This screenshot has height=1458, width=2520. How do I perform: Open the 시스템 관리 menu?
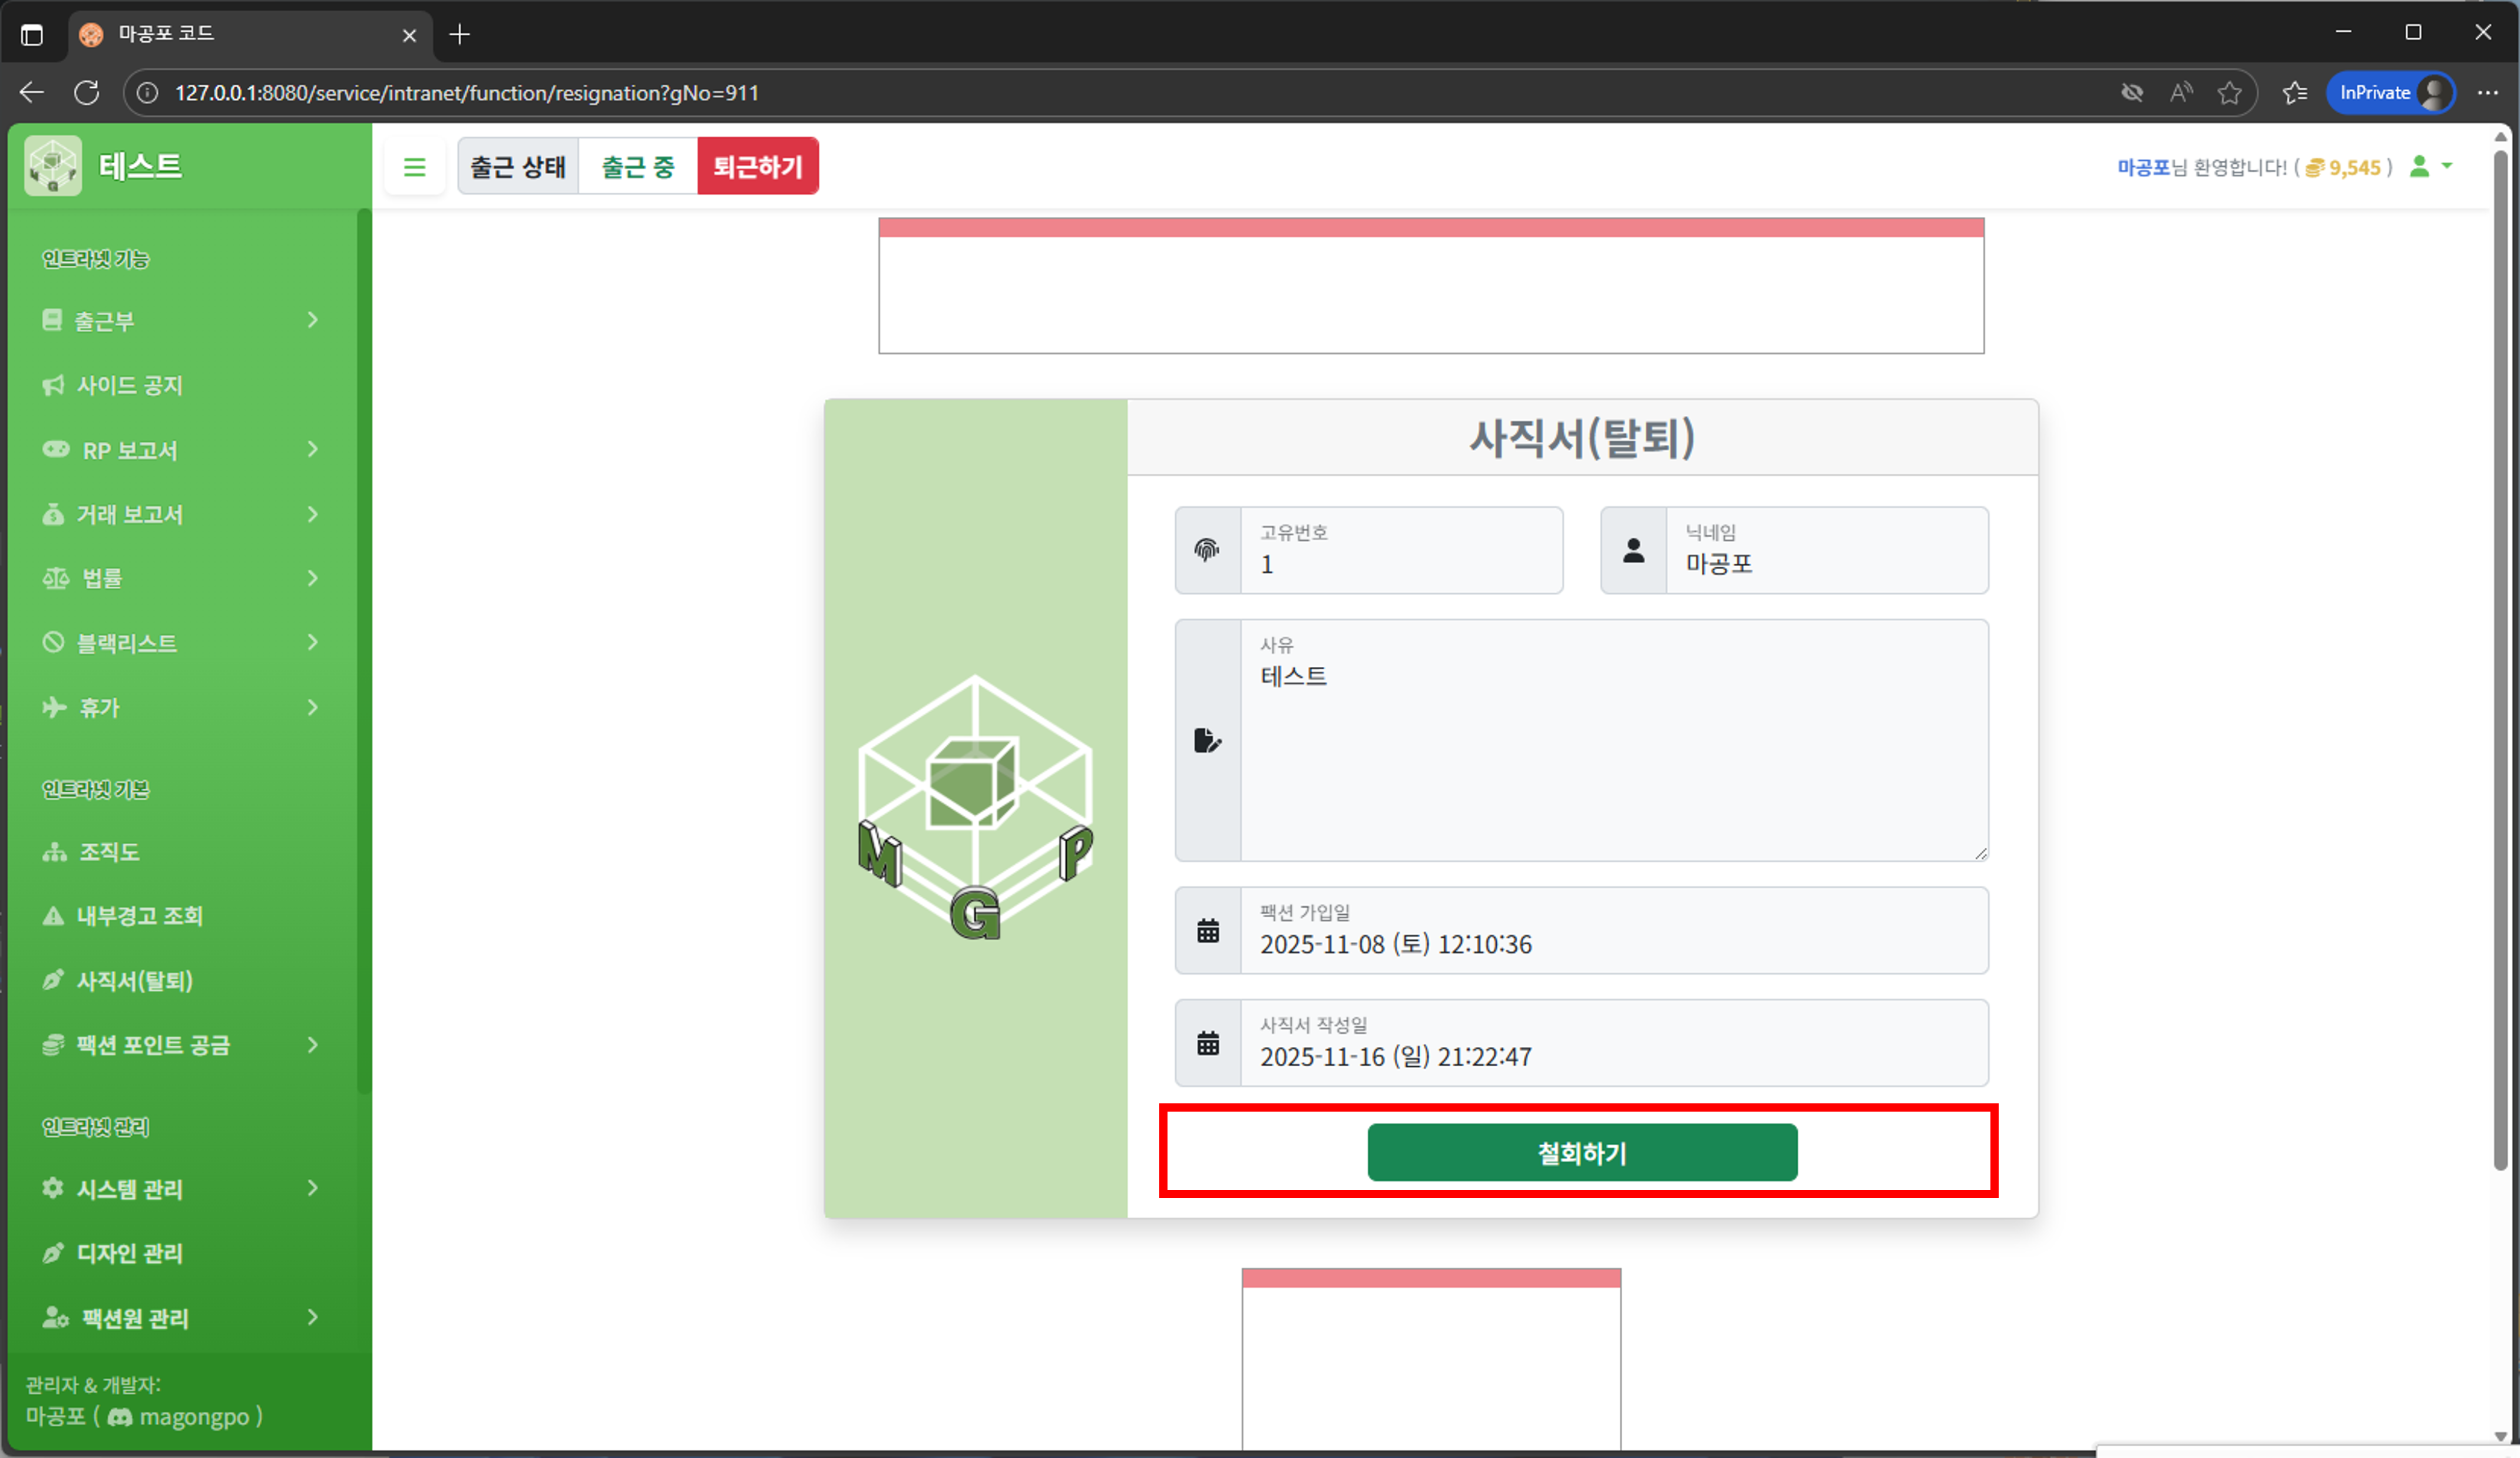[x=132, y=1188]
